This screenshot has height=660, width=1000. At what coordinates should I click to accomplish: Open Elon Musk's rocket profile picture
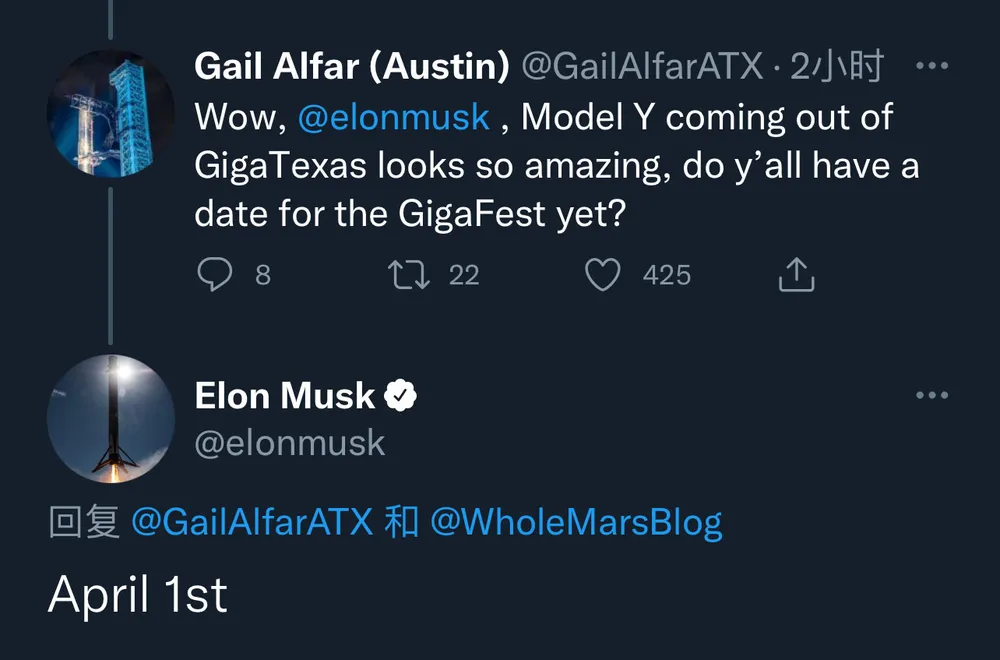click(111, 418)
